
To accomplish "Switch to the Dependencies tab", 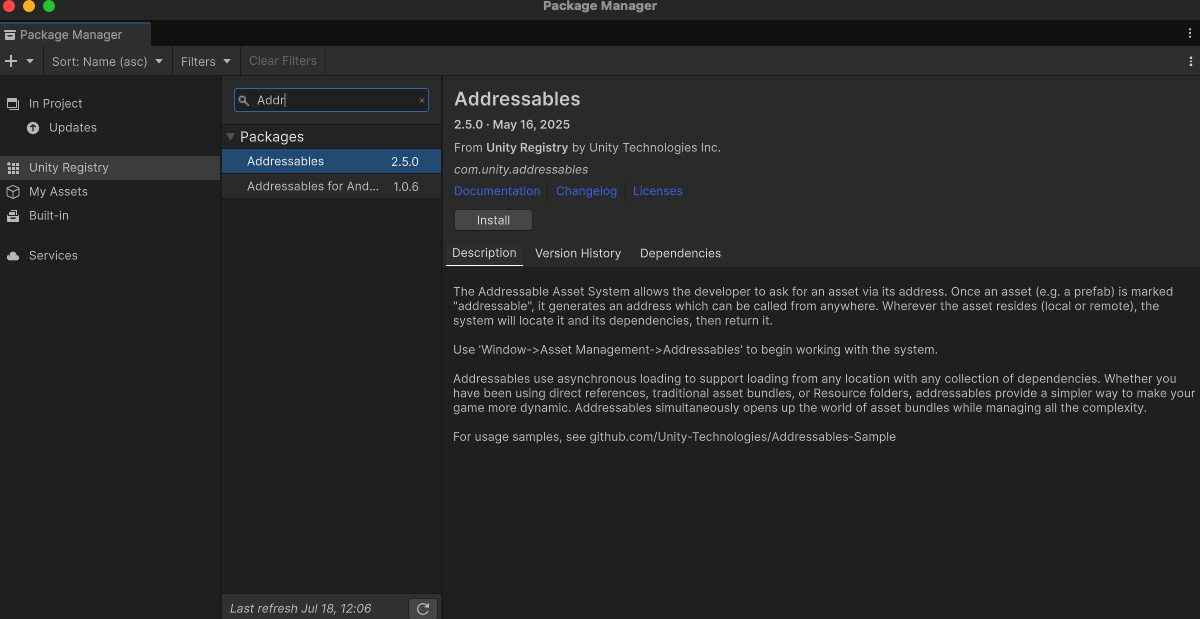I will (680, 253).
